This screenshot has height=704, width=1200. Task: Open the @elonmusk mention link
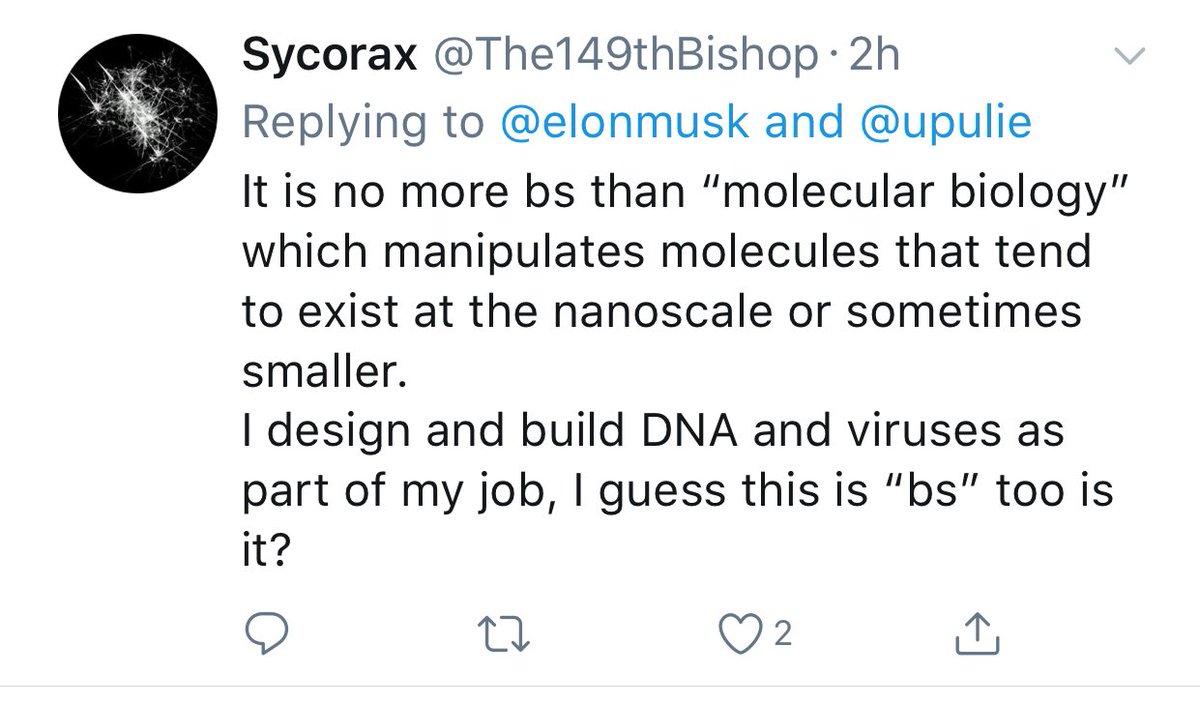(623, 122)
